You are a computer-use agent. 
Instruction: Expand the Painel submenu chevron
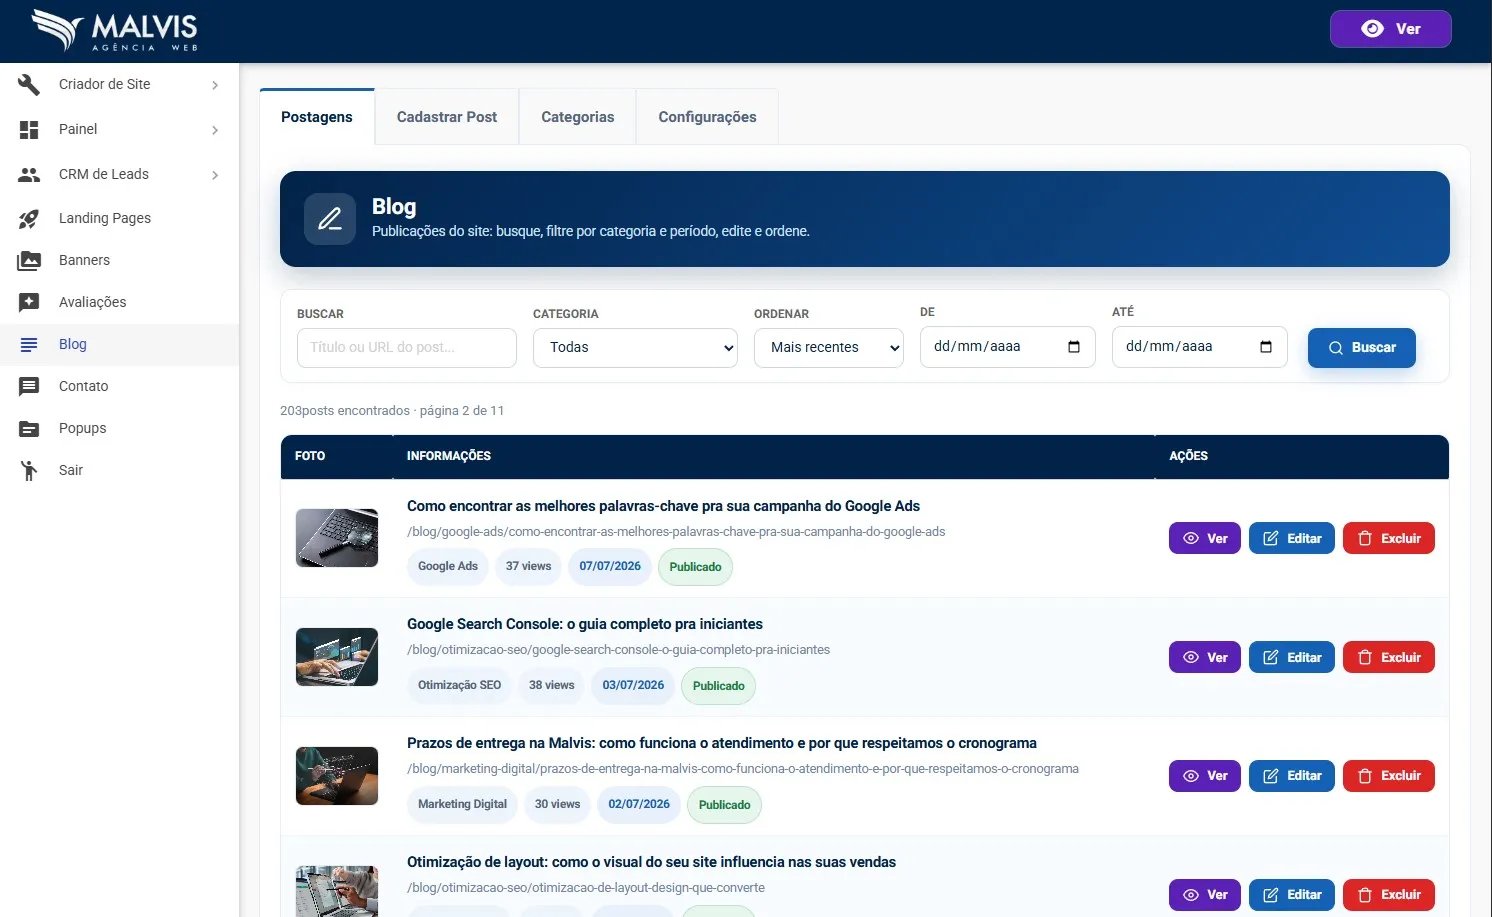click(x=215, y=130)
